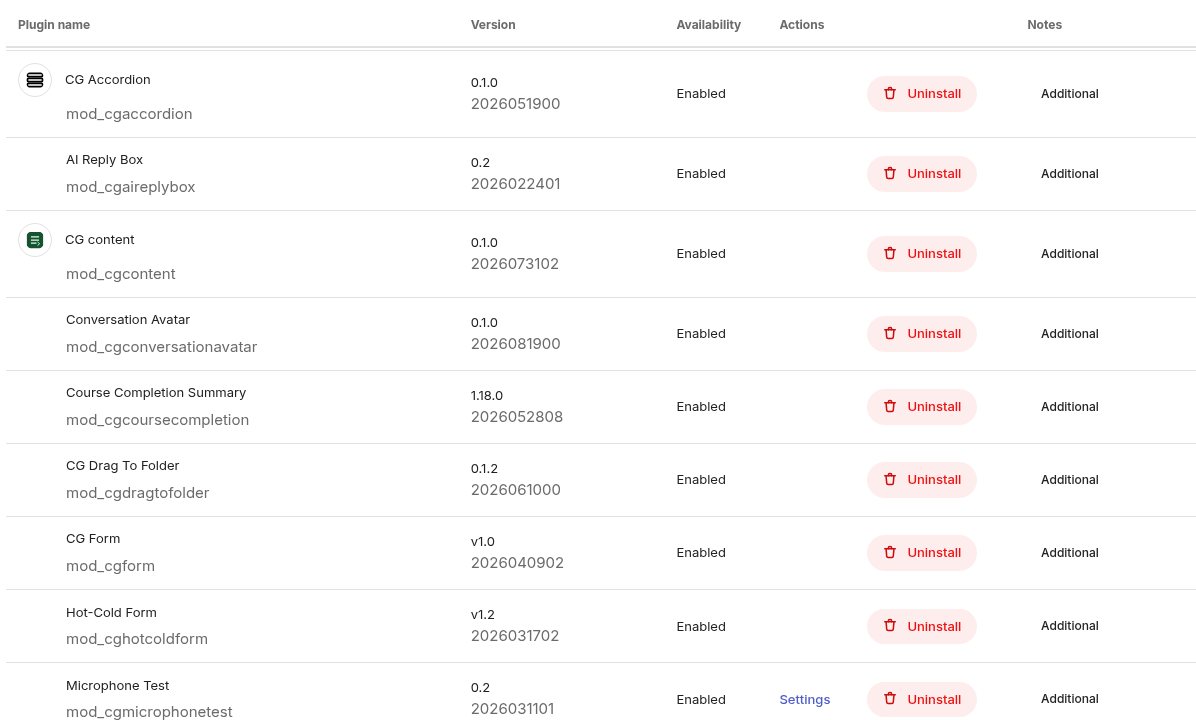Select the mod_cgdragtofolder component text
This screenshot has height=720, width=1196.
pos(137,493)
